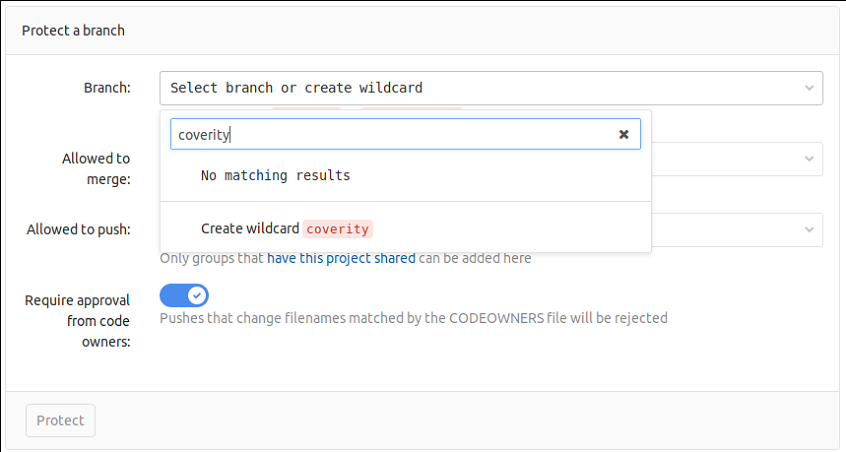Choose Create wildcard coverity option
Viewport: 846px width, 452px height.
click(x=286, y=229)
